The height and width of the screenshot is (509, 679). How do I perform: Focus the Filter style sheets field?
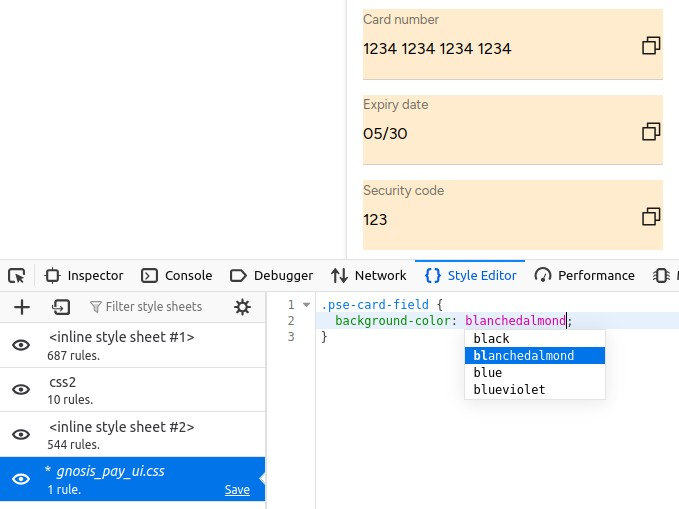pyautogui.click(x=153, y=307)
